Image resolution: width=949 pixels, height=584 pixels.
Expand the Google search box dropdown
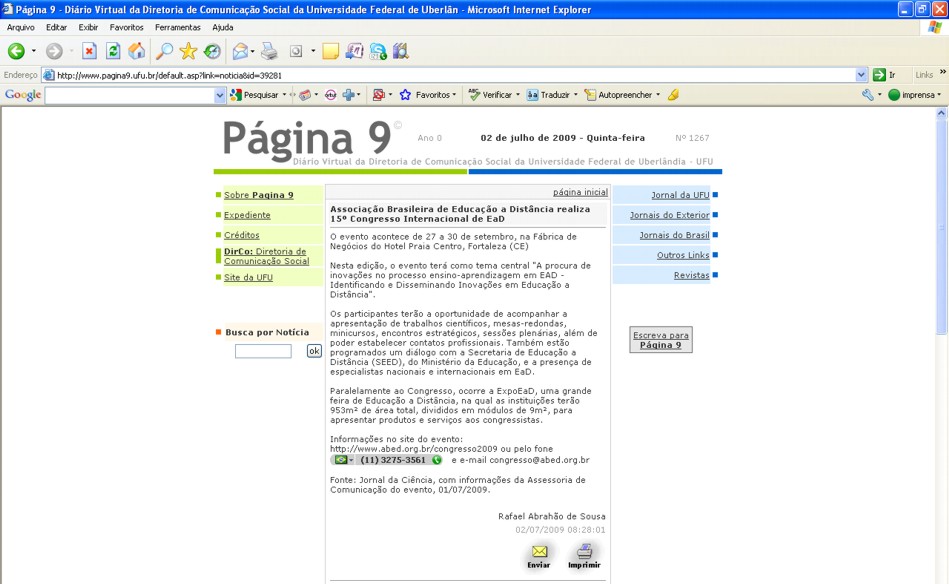click(220, 96)
